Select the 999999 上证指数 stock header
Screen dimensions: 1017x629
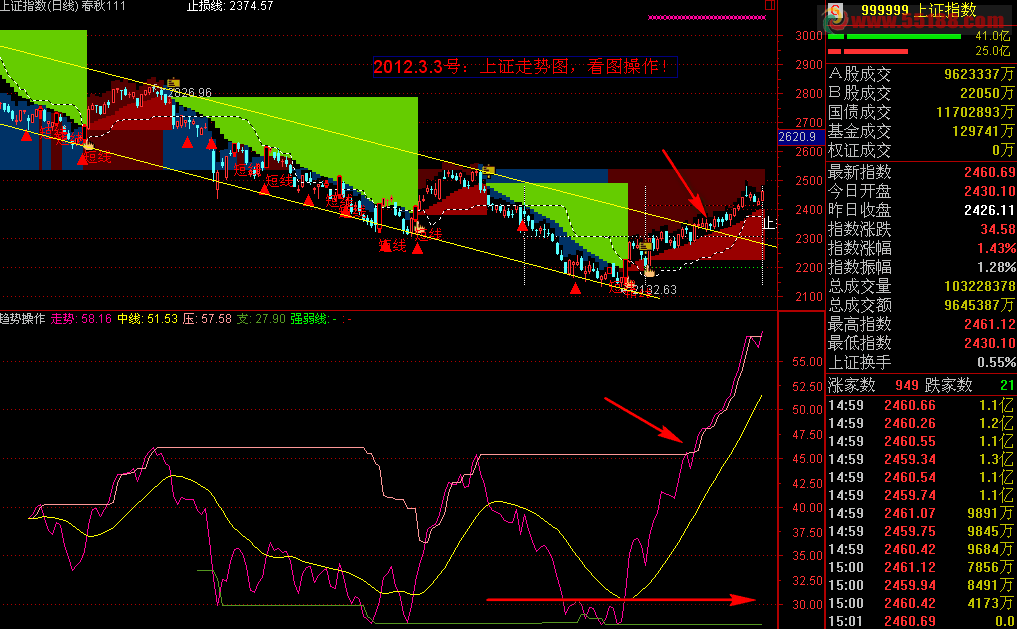918,10
